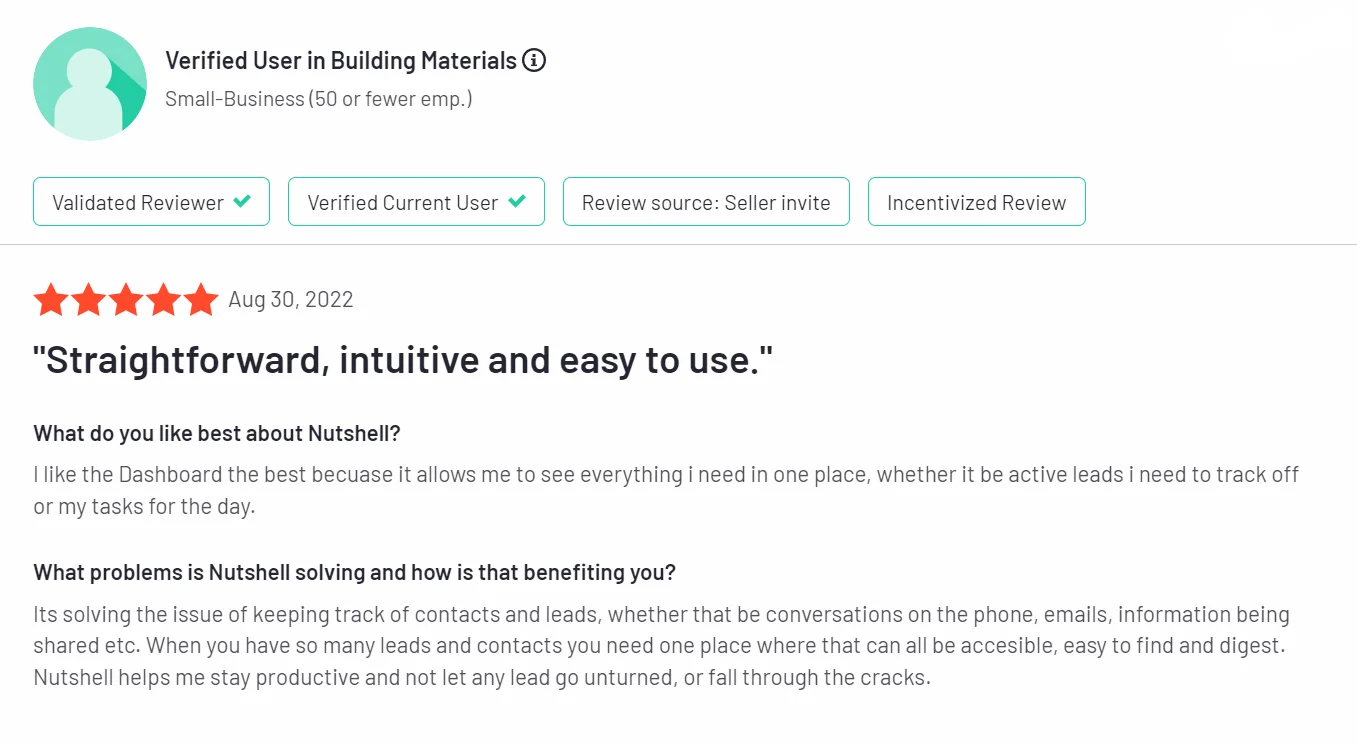Click the Verified User in Building Materials name
Image resolution: width=1357 pixels, height=744 pixels.
[341, 61]
